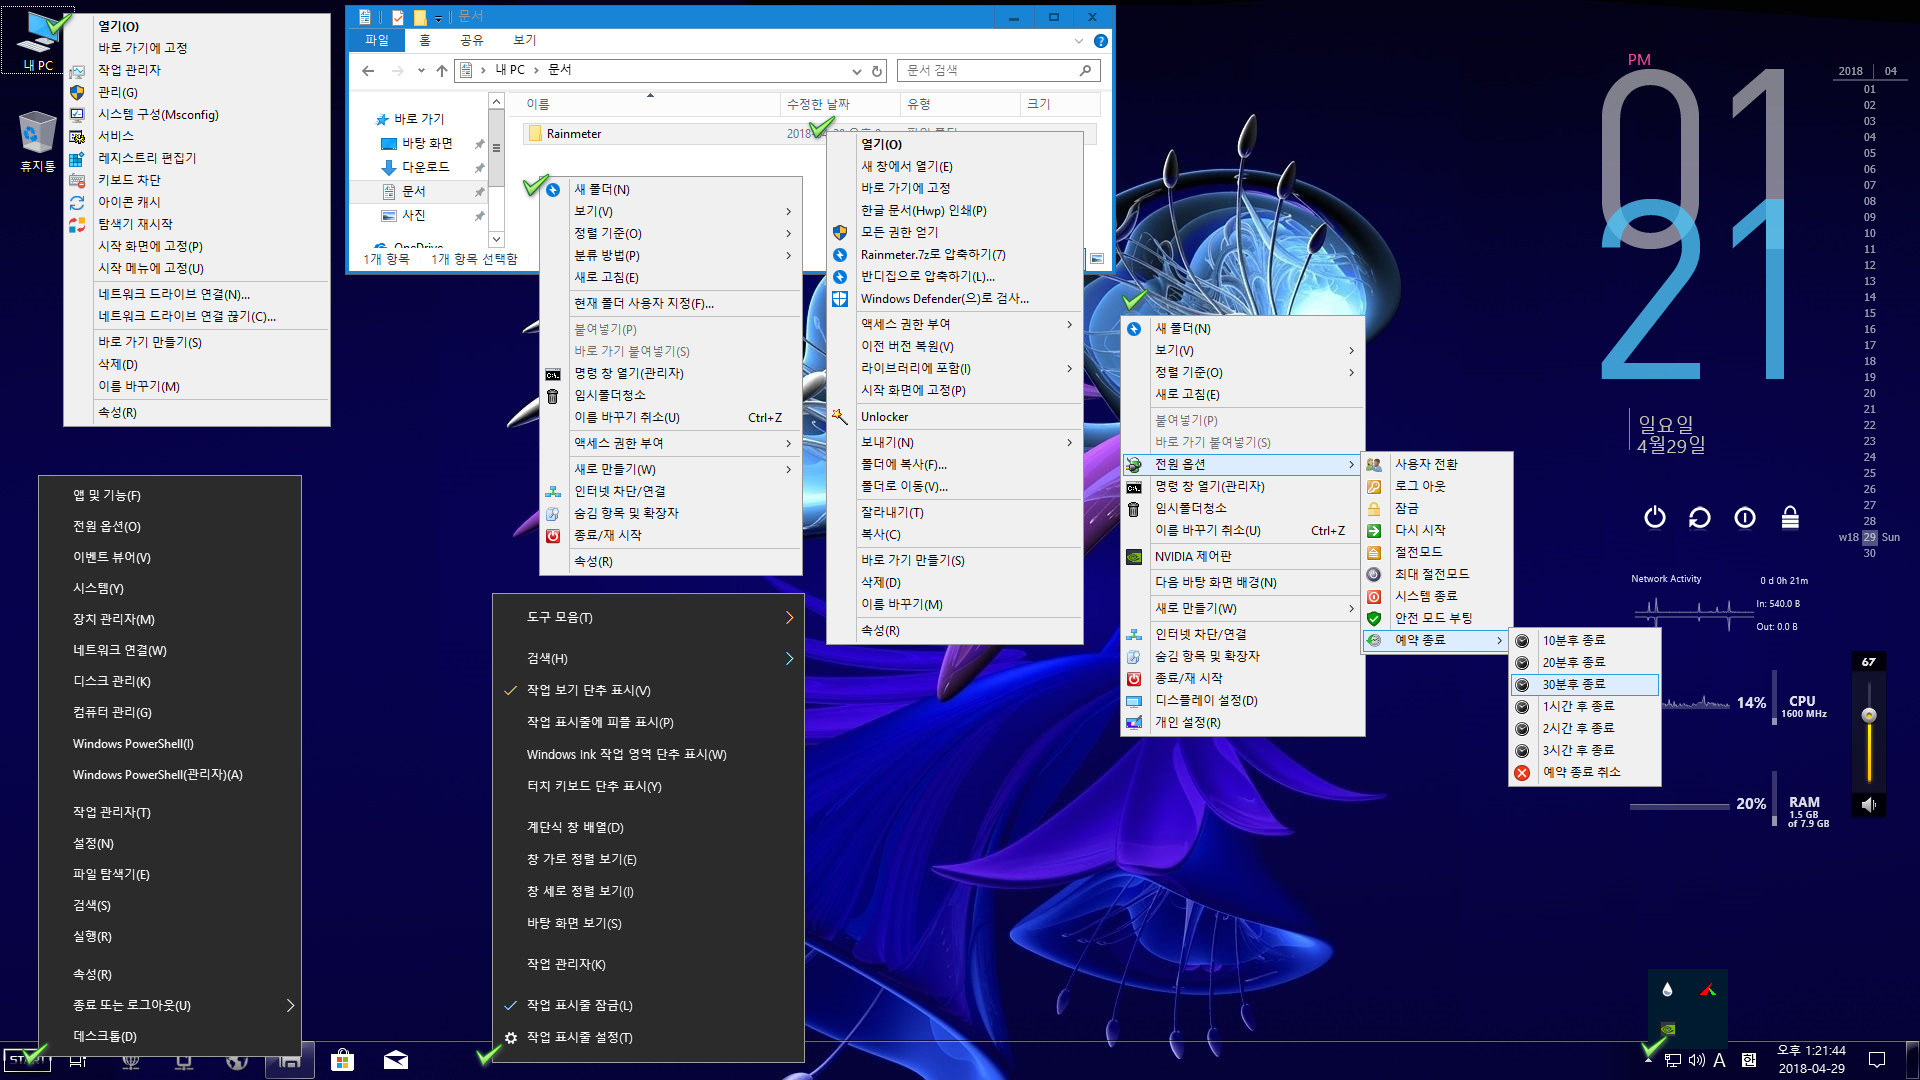Select 레지스트리 편집기 in 내 PC menu
Image resolution: width=1920 pixels, height=1080 pixels.
pos(196,158)
